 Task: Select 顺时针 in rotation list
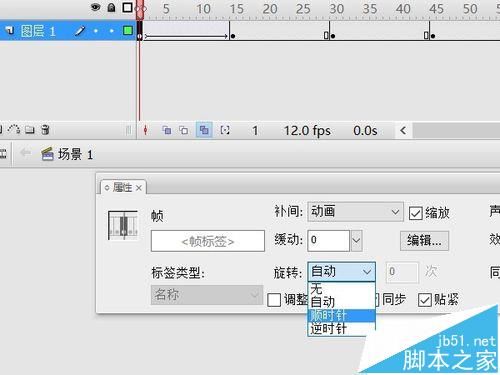coord(341,315)
